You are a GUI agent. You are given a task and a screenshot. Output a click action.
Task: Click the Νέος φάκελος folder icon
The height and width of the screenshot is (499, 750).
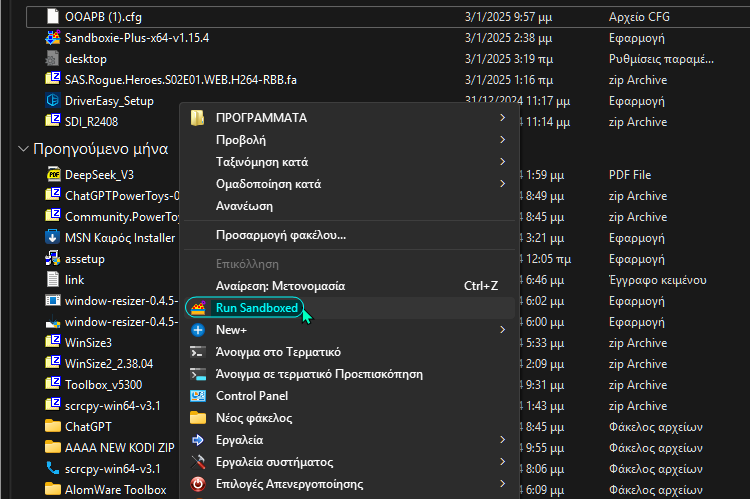click(x=198, y=418)
